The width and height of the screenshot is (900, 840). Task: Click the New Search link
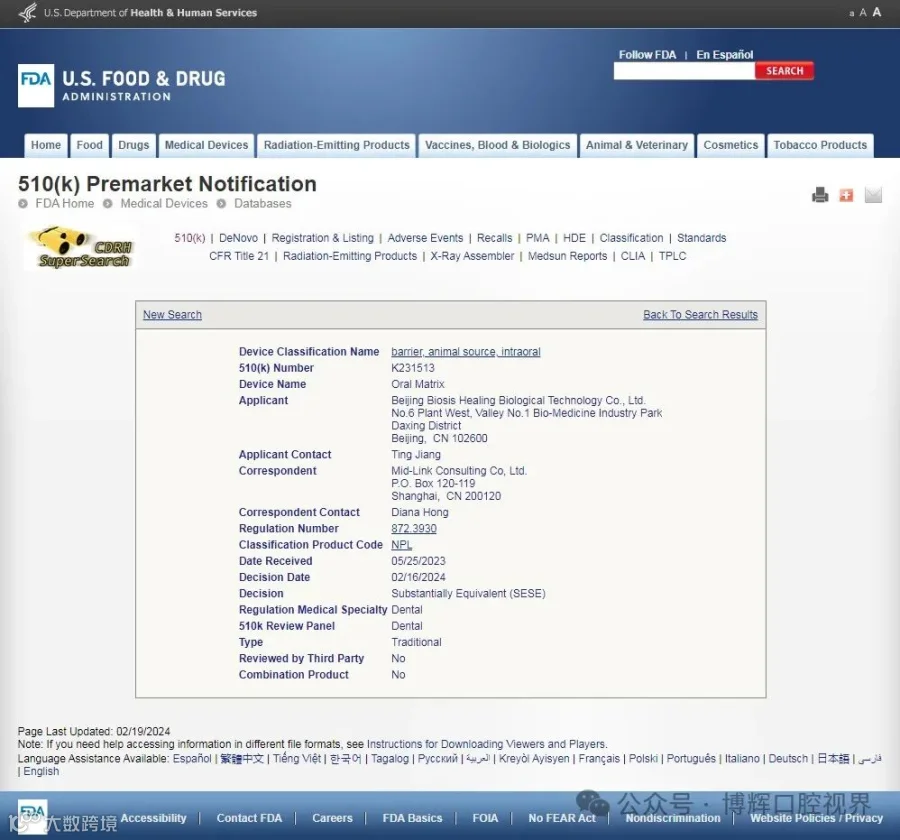click(172, 315)
